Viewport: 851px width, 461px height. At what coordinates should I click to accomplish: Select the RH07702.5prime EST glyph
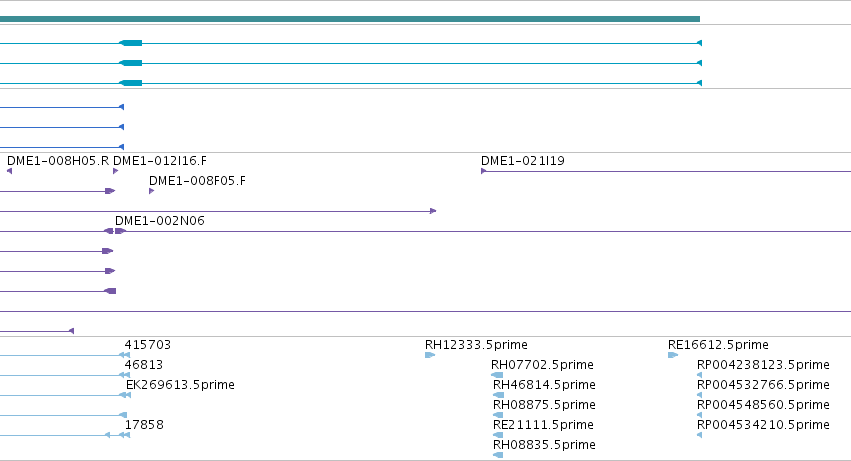497,375
